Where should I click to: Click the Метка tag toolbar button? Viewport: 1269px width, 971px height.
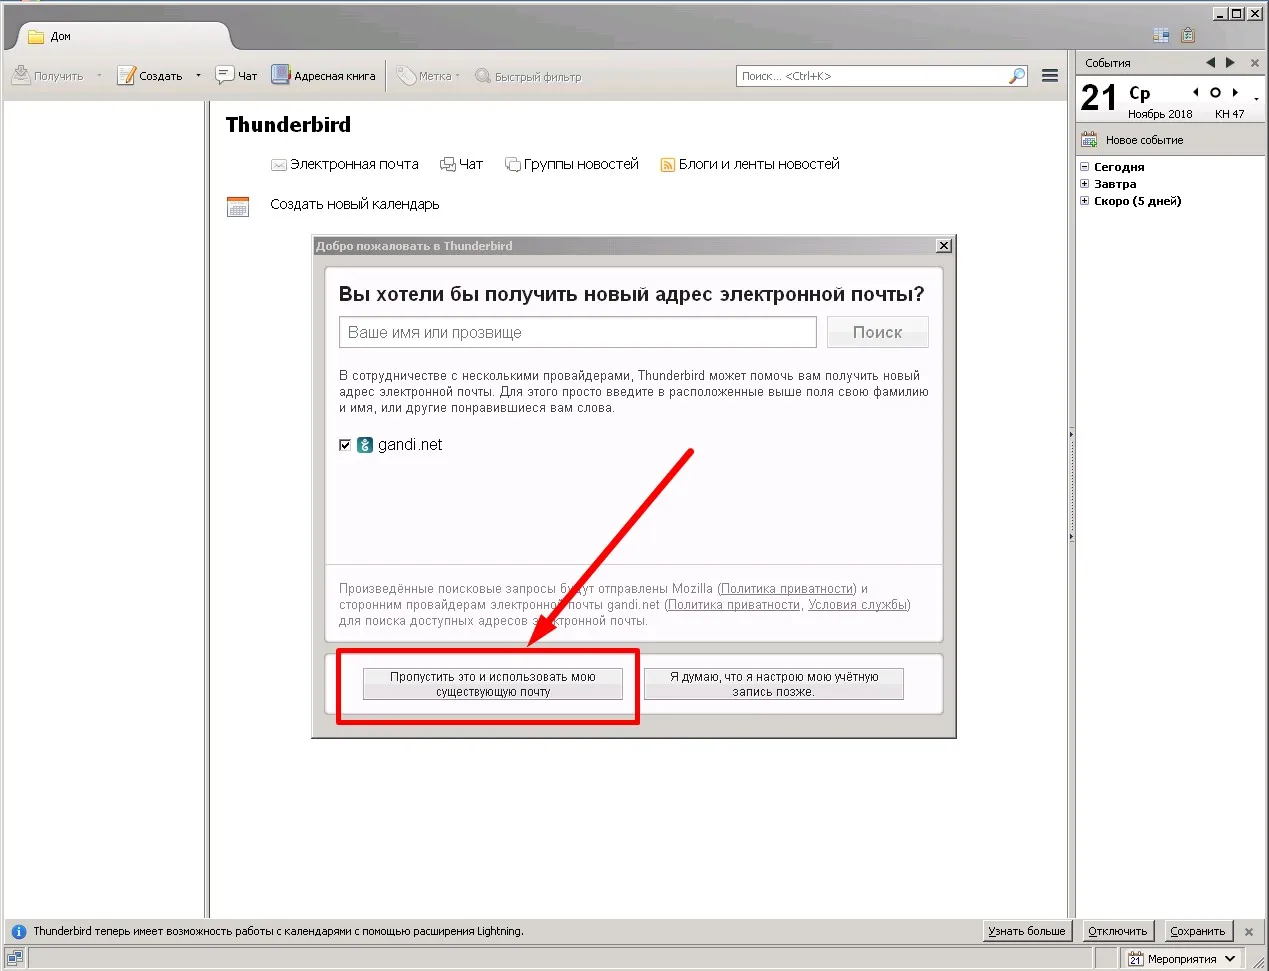428,76
